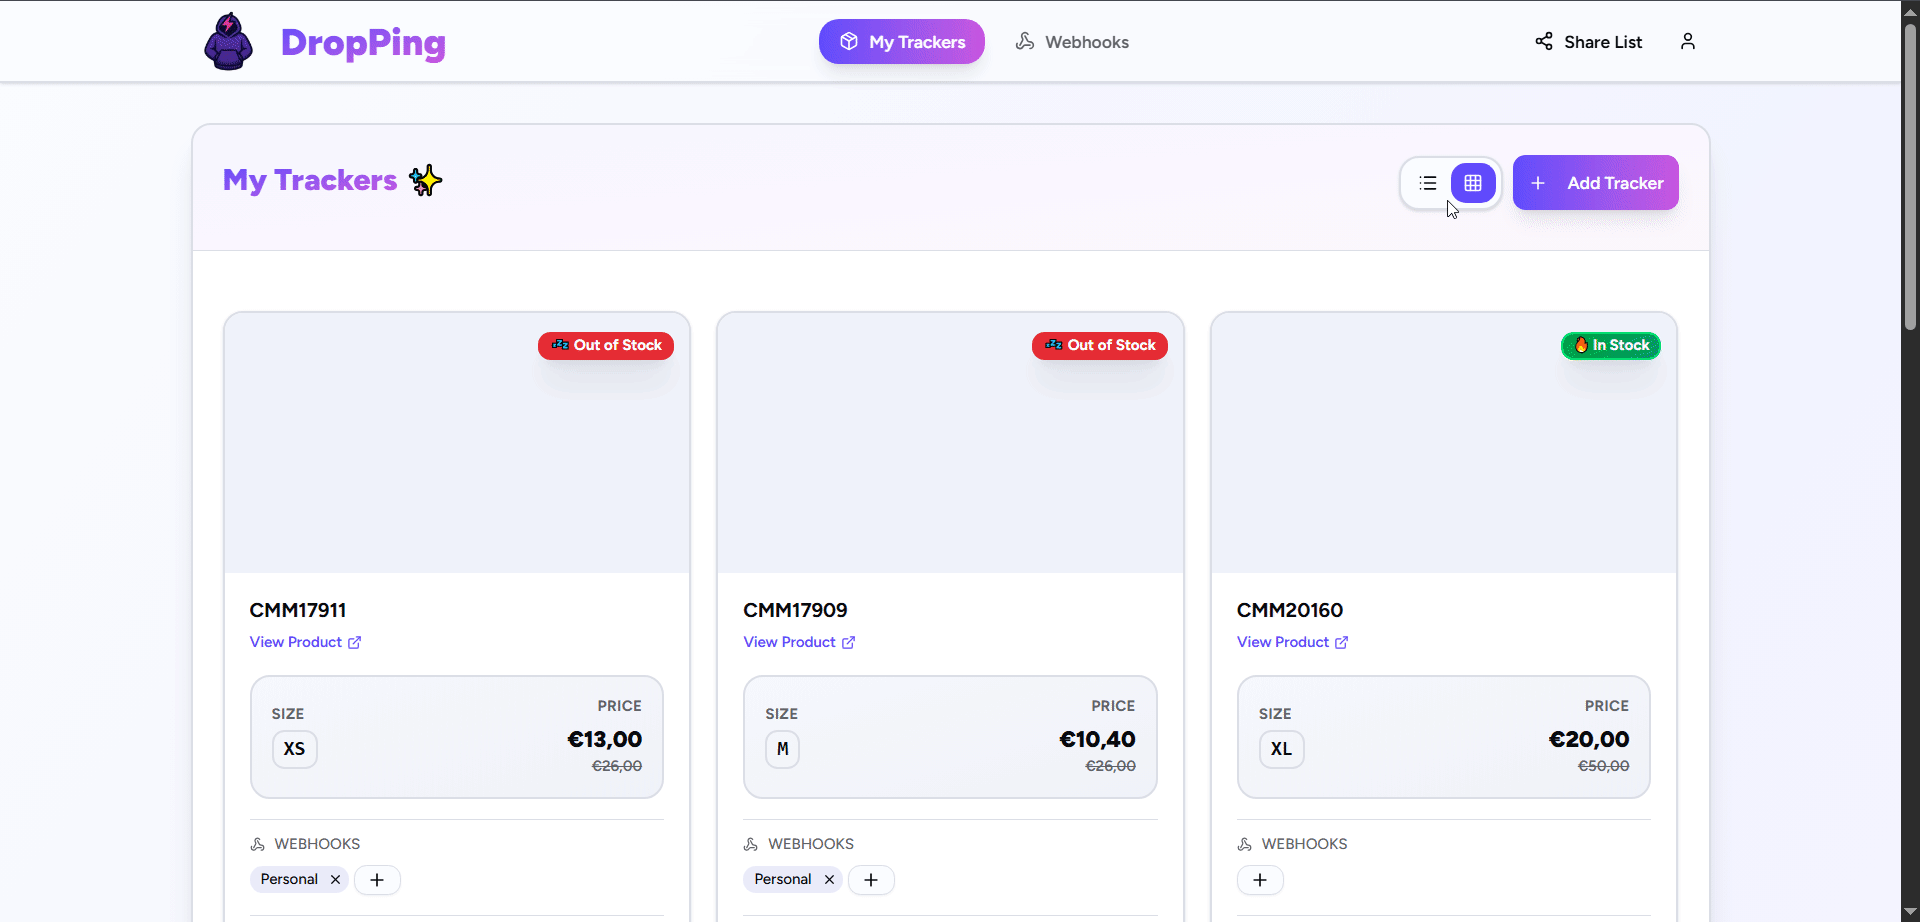Remove Personal webhook from CMM17911
Viewport: 1920px width, 922px height.
[x=335, y=880]
